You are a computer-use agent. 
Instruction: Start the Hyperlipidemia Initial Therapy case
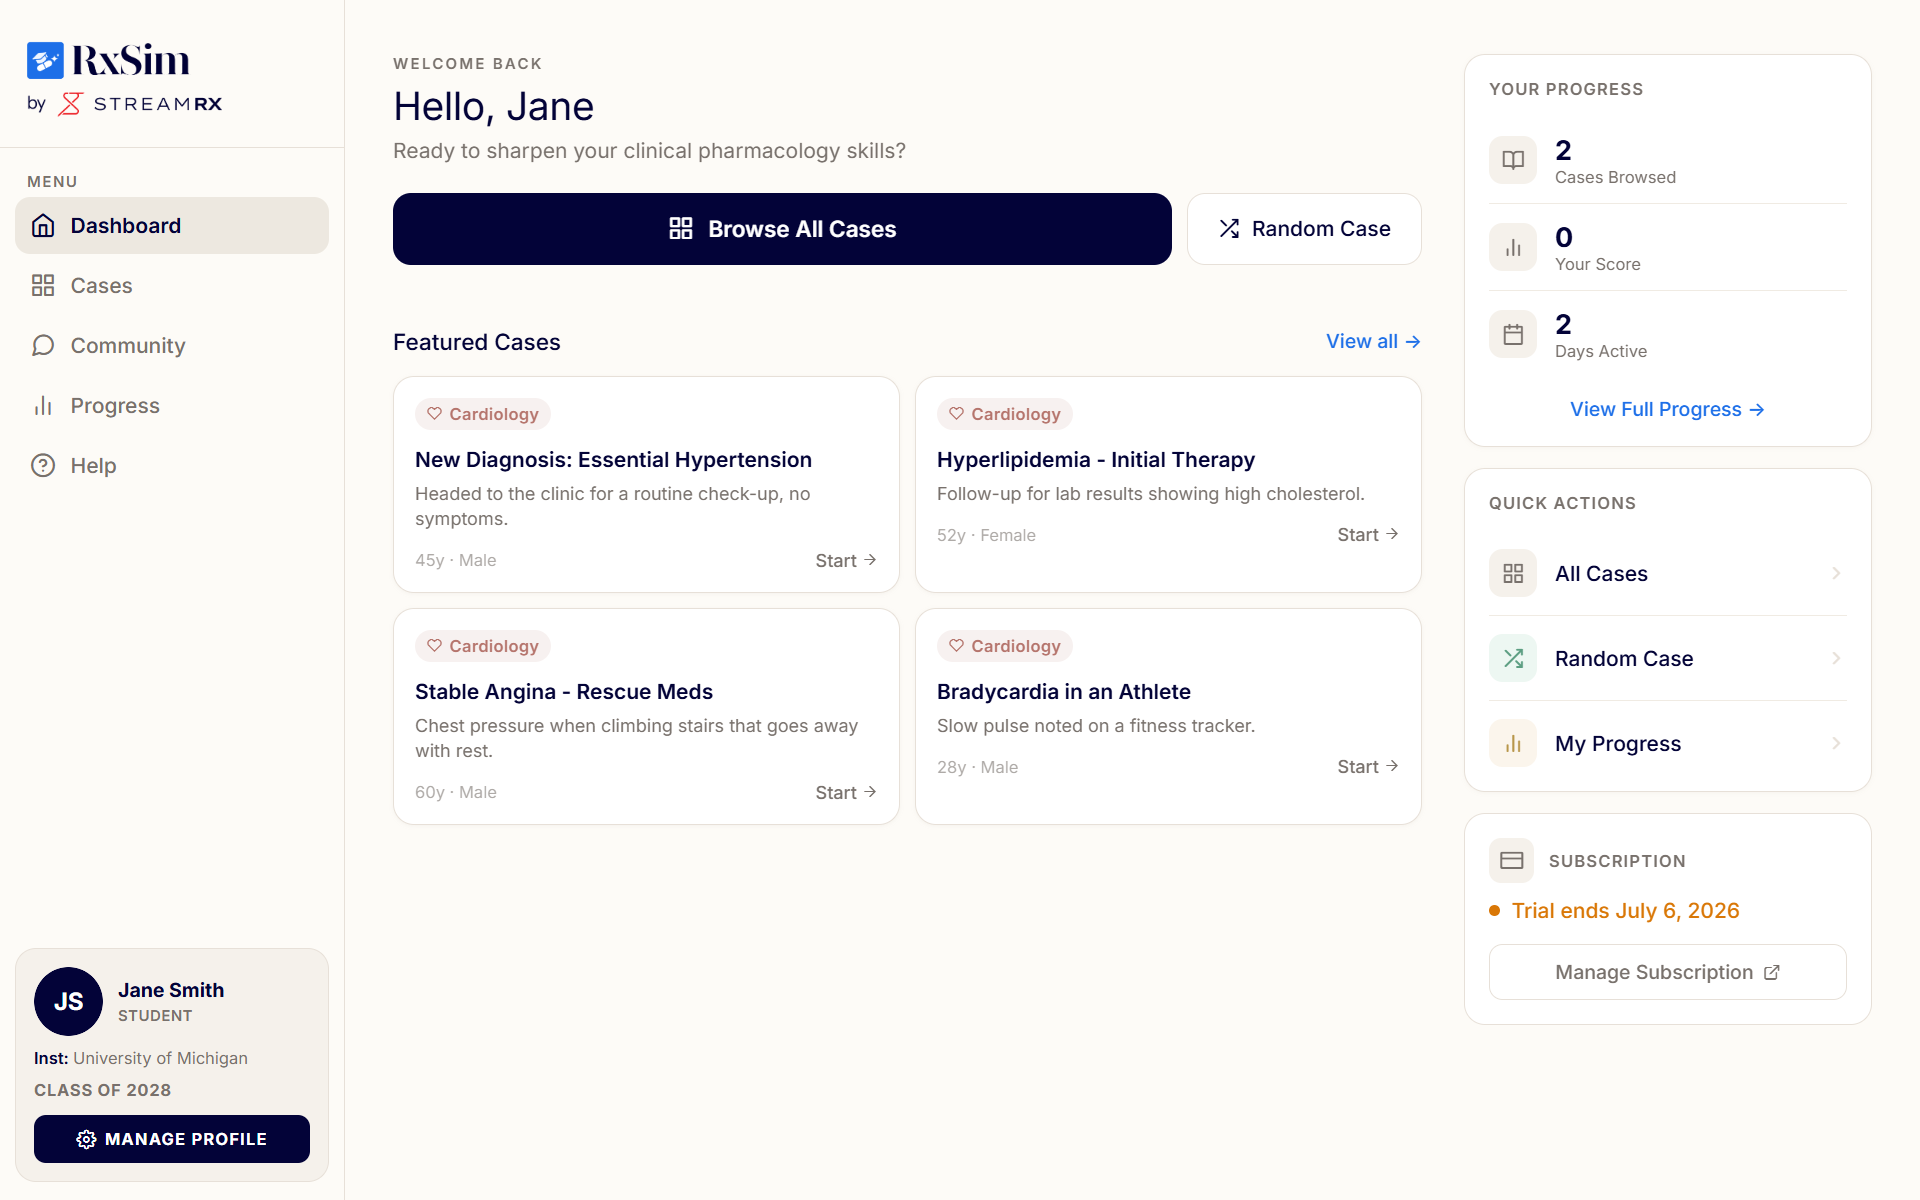[1368, 535]
